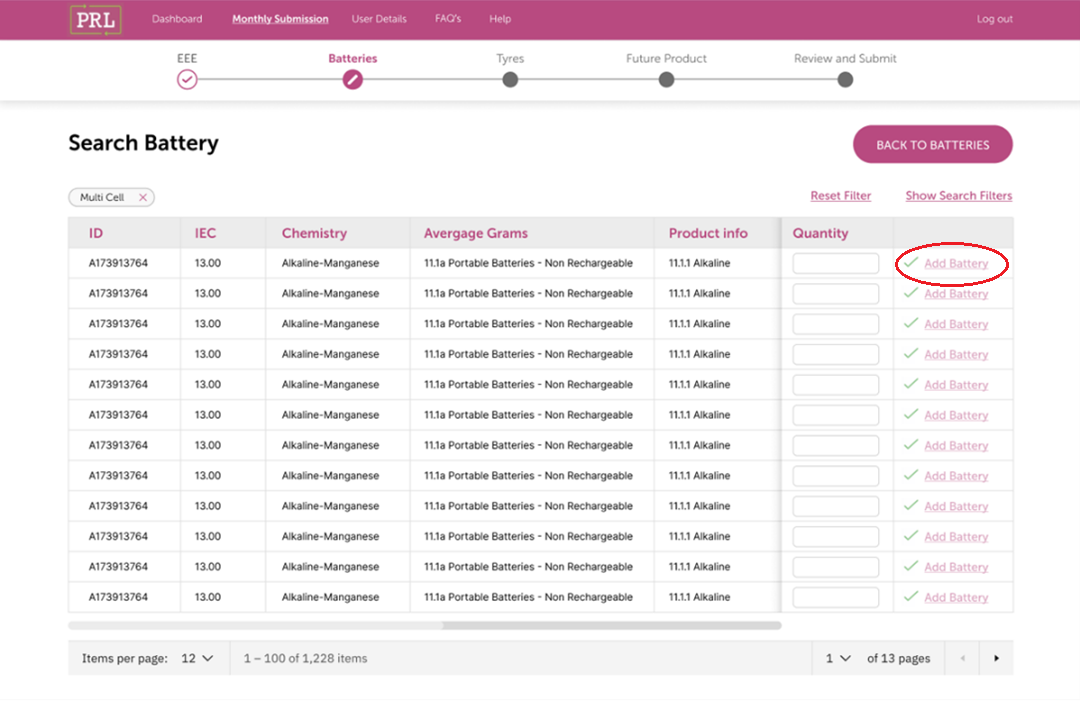Open the Items per page dropdown
This screenshot has height=701, width=1080.
(x=197, y=658)
